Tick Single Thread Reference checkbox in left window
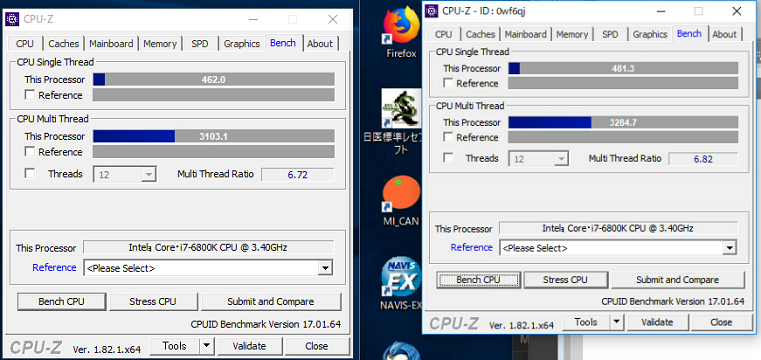Screen dimensions: 761x360 [30, 95]
